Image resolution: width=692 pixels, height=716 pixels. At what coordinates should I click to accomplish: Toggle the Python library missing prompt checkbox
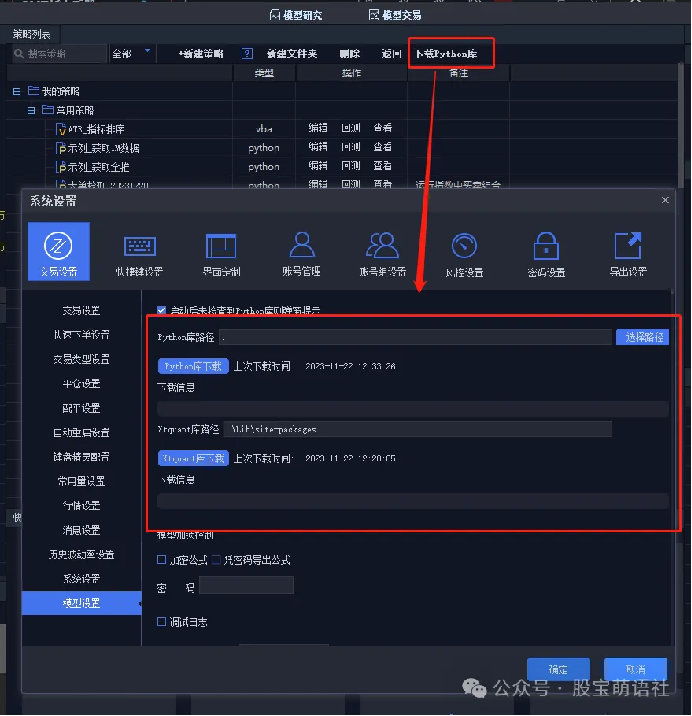162,311
